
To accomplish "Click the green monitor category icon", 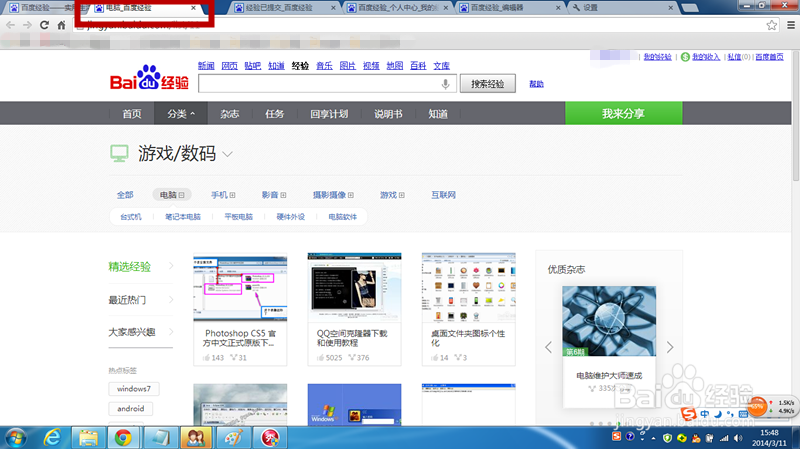I will pos(119,153).
